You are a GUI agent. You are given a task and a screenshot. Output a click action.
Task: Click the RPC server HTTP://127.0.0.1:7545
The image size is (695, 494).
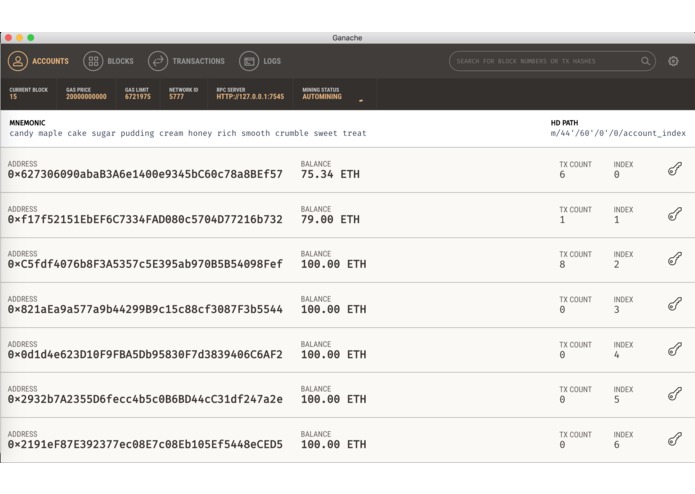coord(250,97)
